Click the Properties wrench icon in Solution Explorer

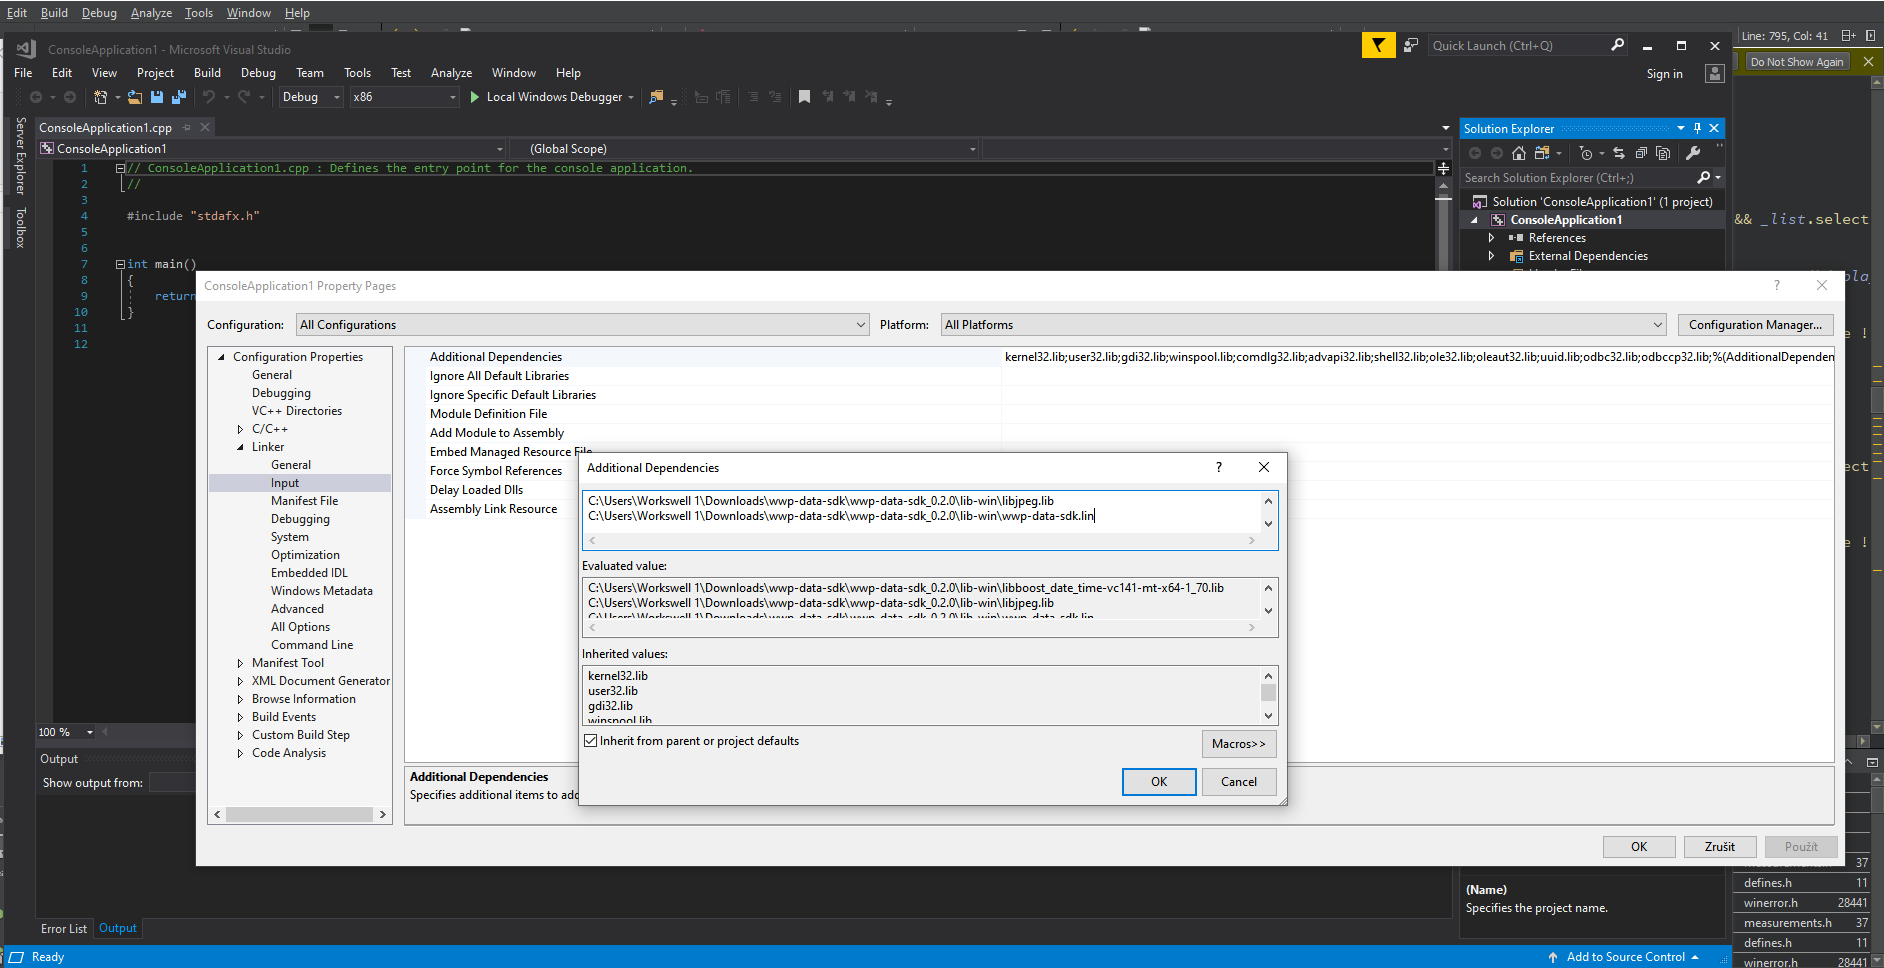click(1693, 153)
